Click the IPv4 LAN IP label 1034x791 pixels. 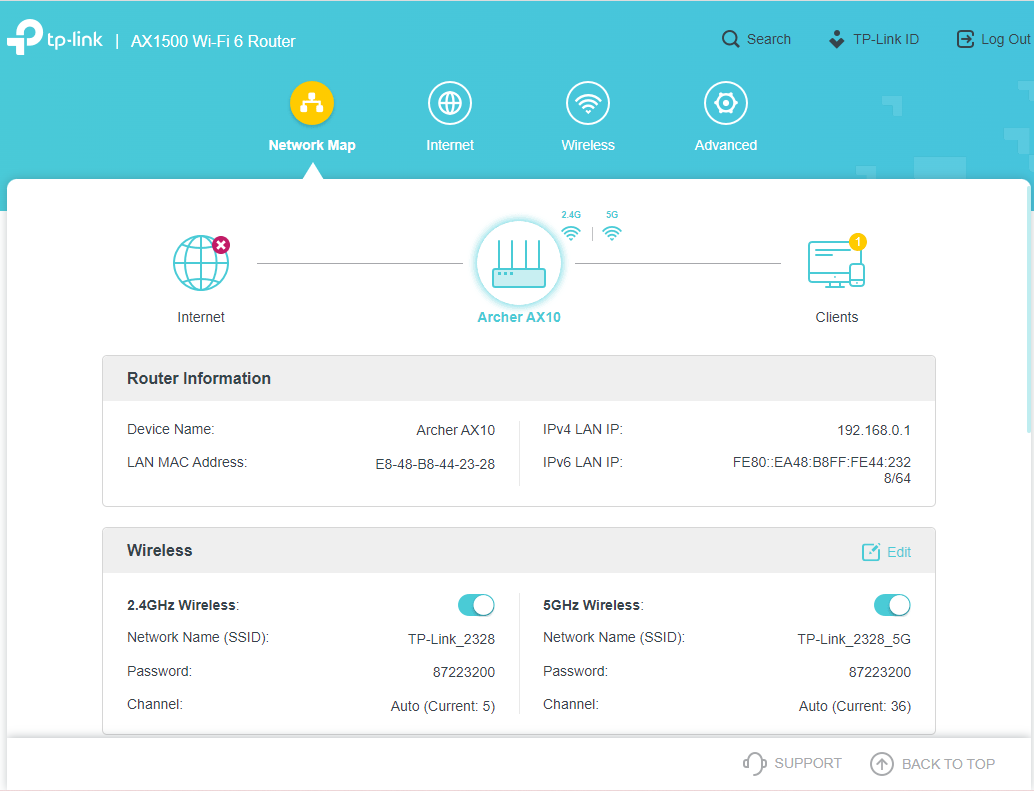pyautogui.click(x=583, y=429)
